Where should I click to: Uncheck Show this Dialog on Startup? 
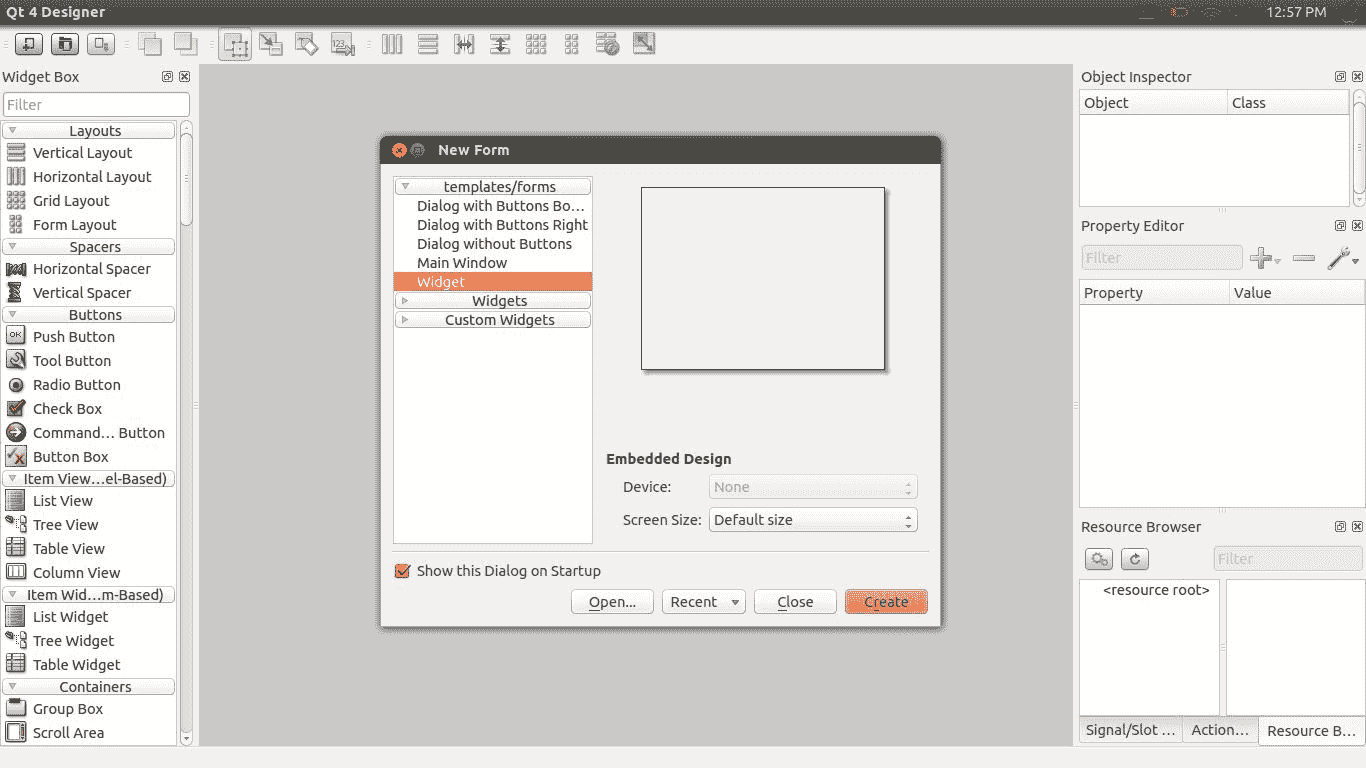[403, 571]
